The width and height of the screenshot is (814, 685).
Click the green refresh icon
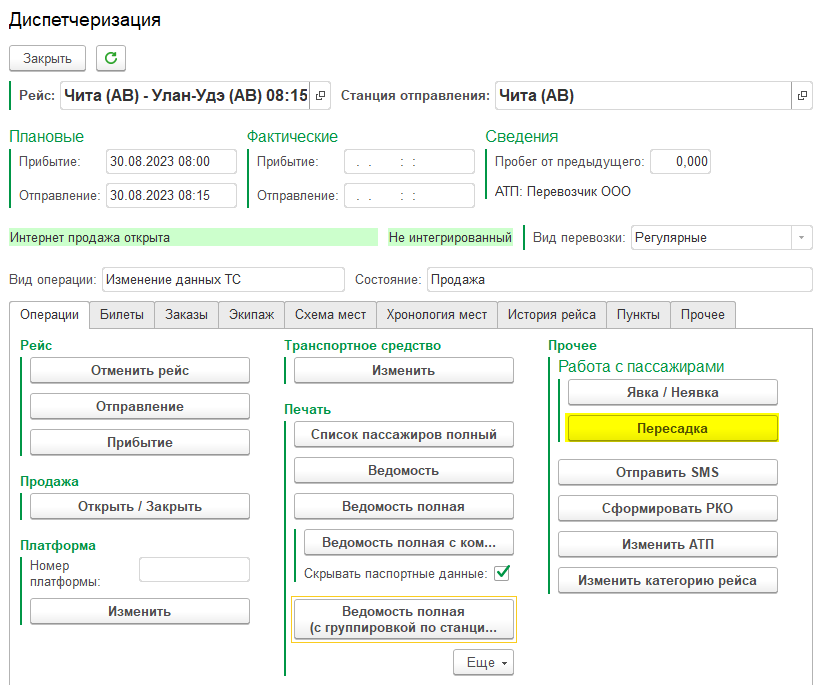coord(110,59)
